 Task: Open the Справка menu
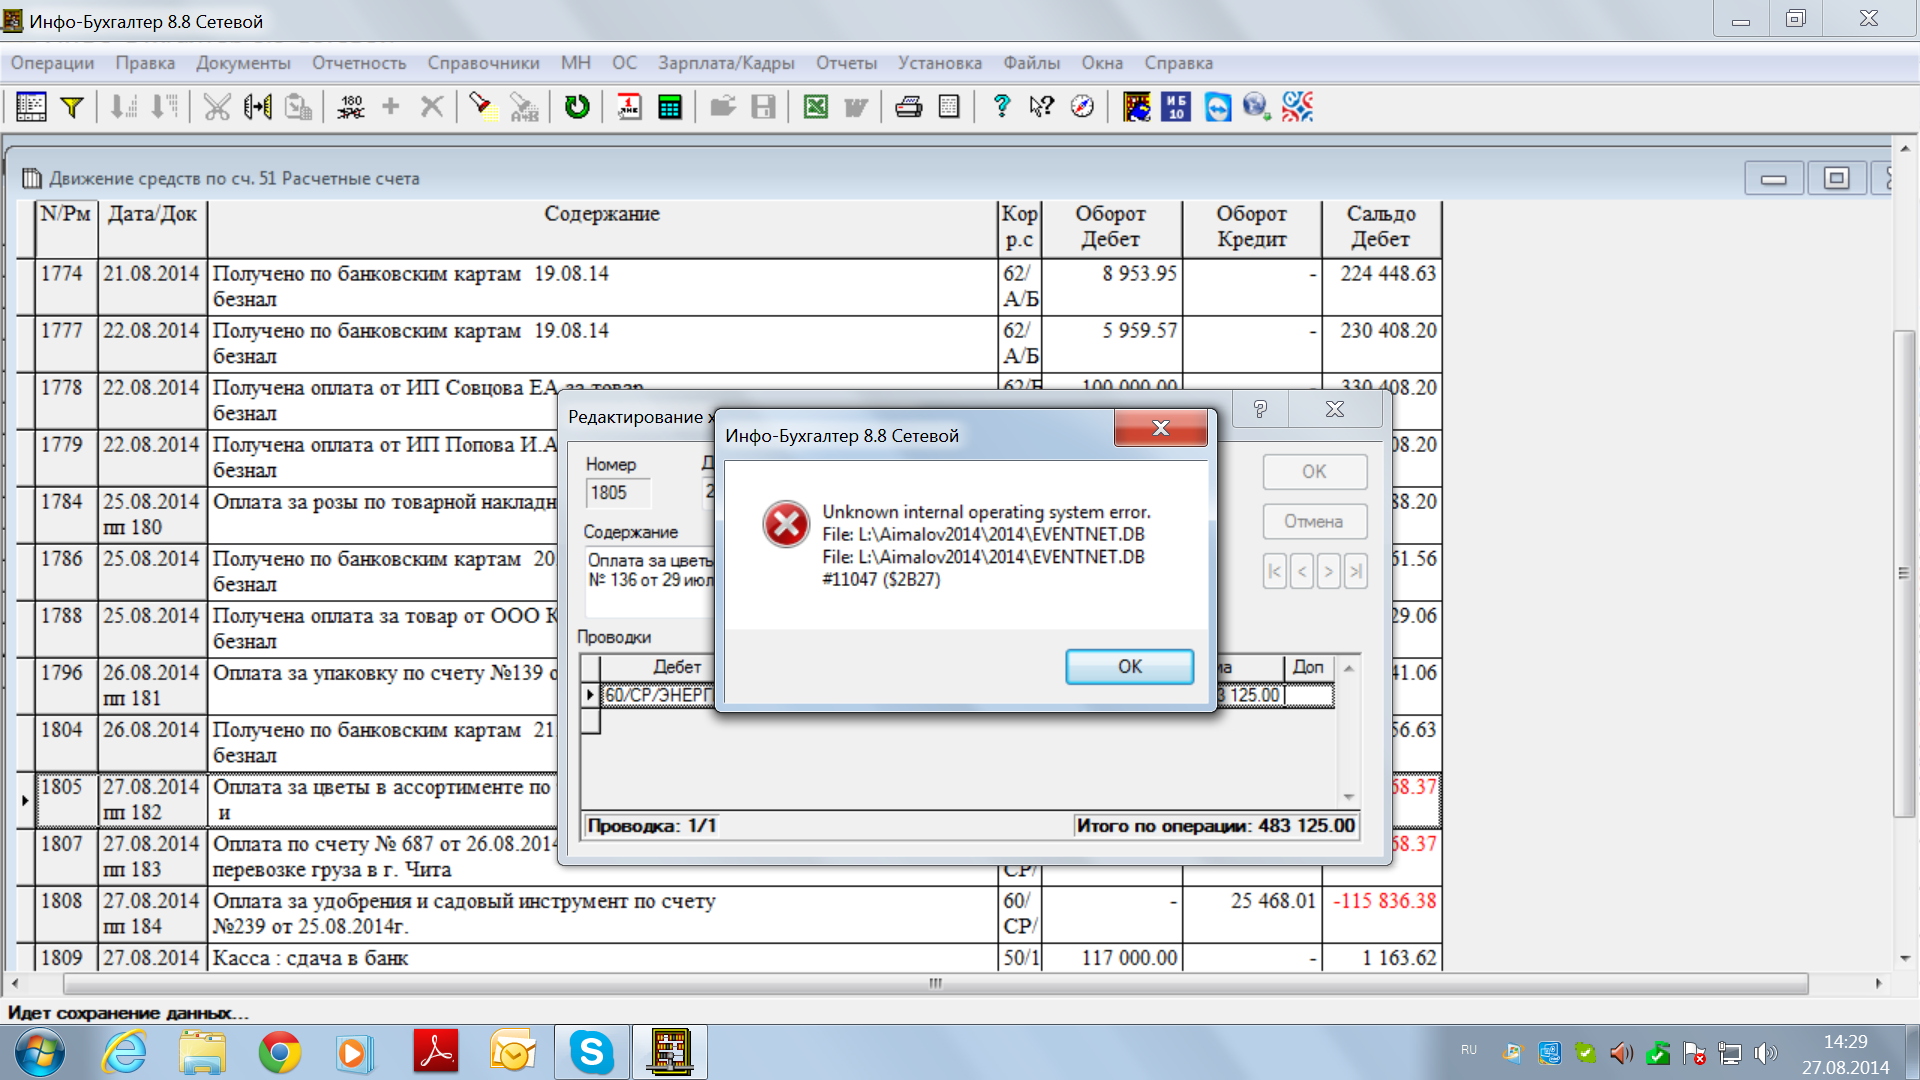click(x=1178, y=63)
